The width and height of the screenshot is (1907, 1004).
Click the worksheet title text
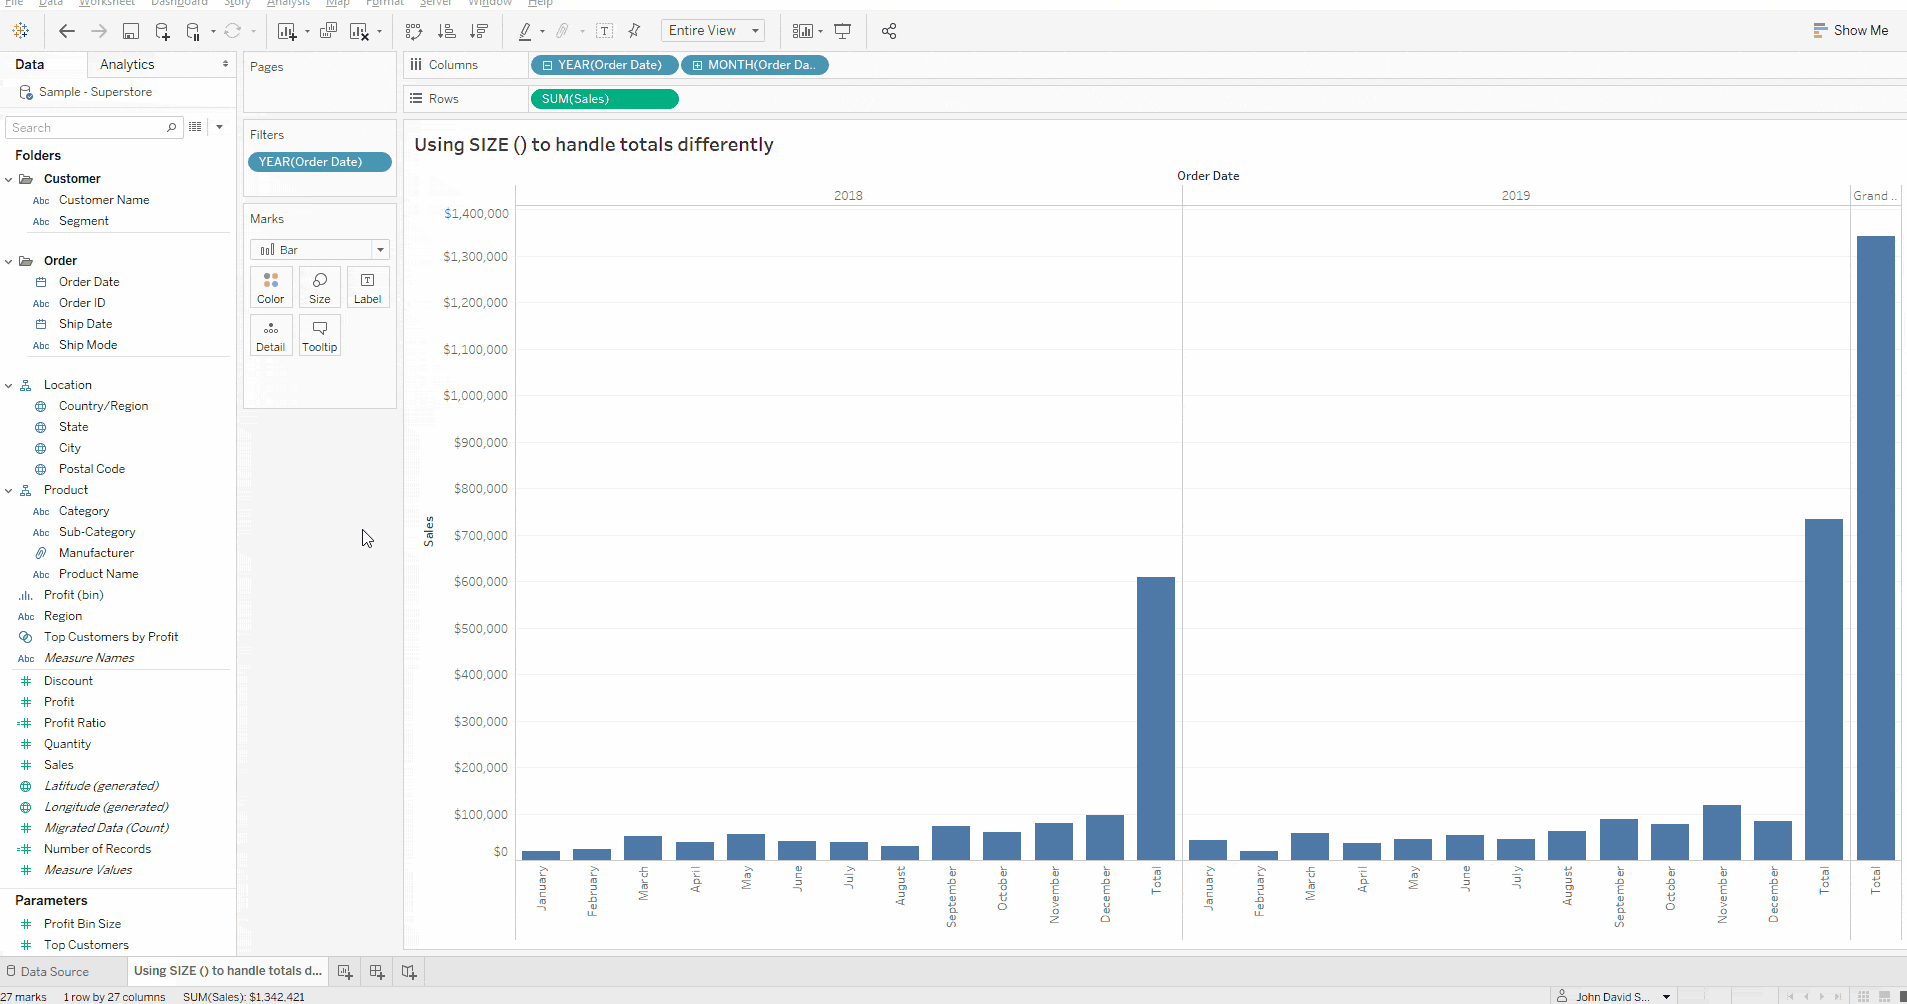tap(594, 145)
